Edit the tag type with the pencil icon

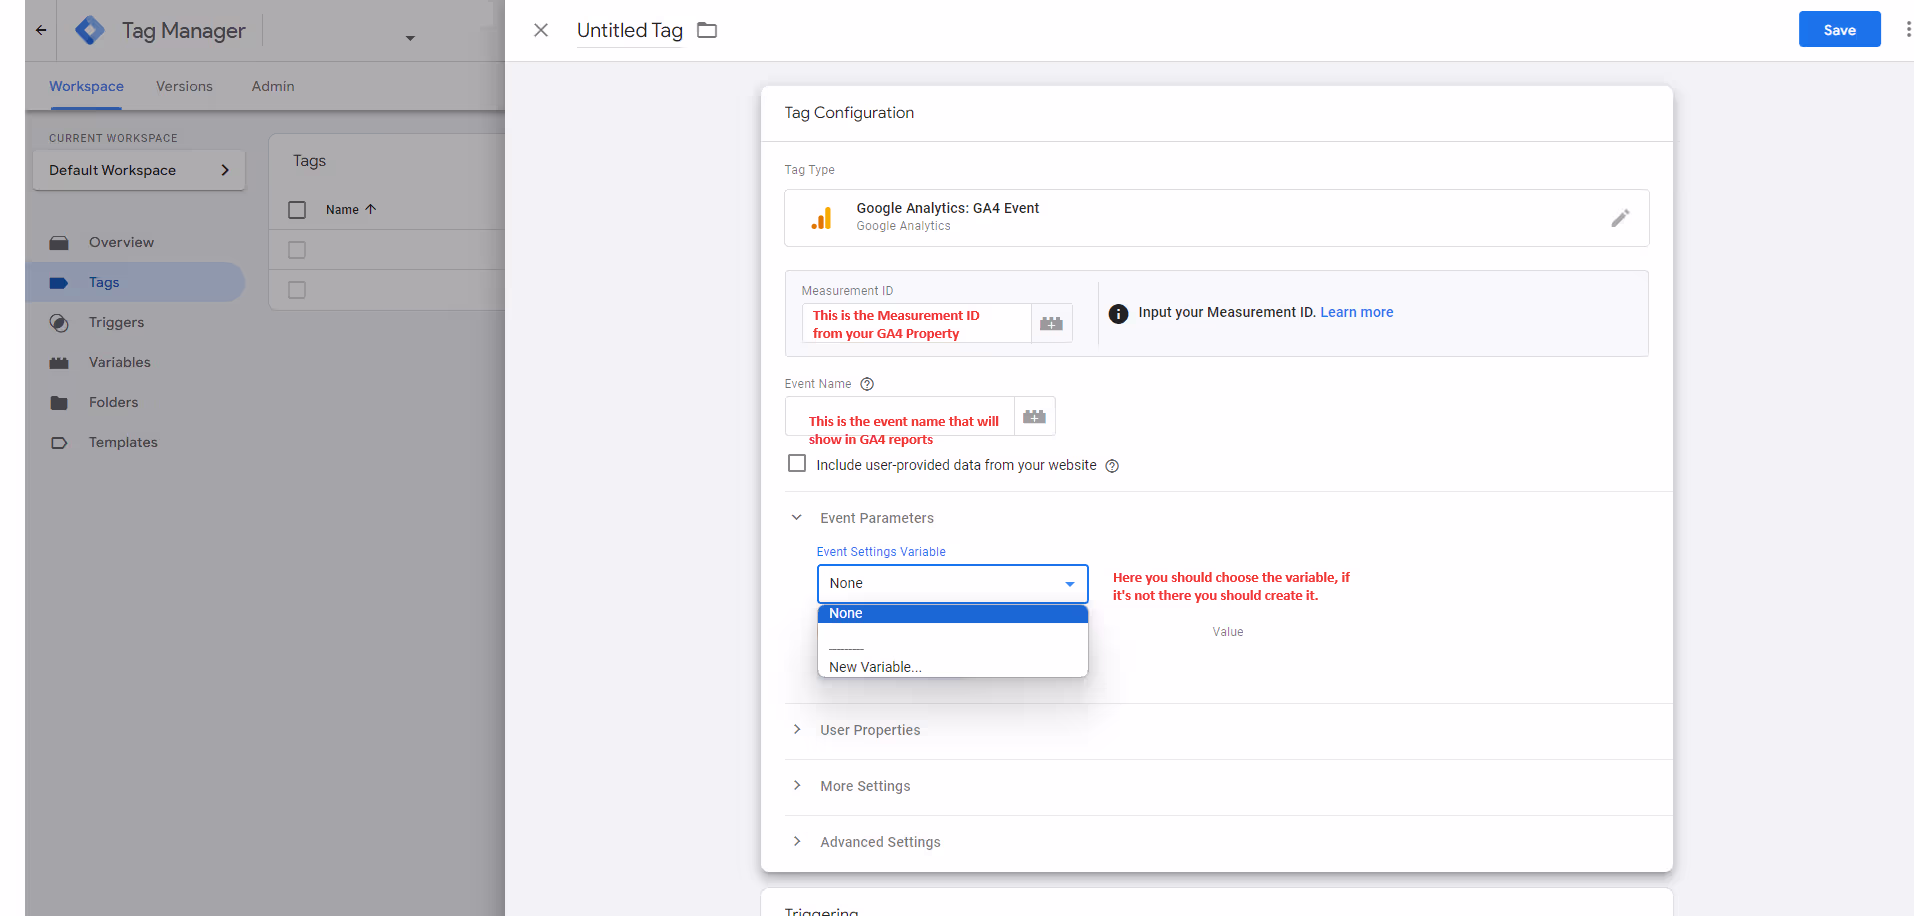click(x=1620, y=218)
